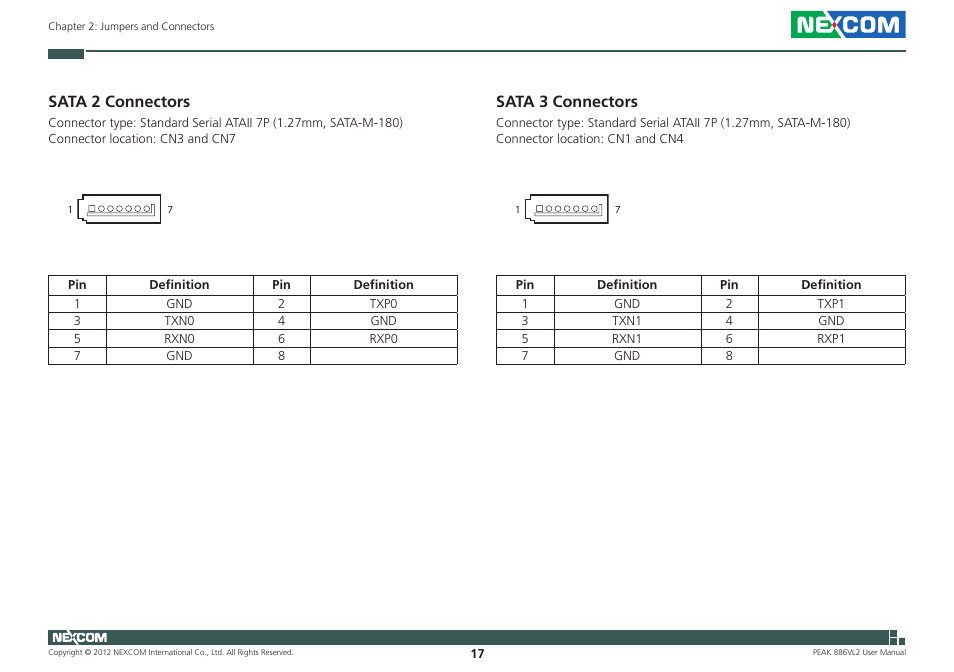Select the RXN0 cell in the SATA 2 table
Image resolution: width=954 pixels, height=672 pixels.
[179, 338]
